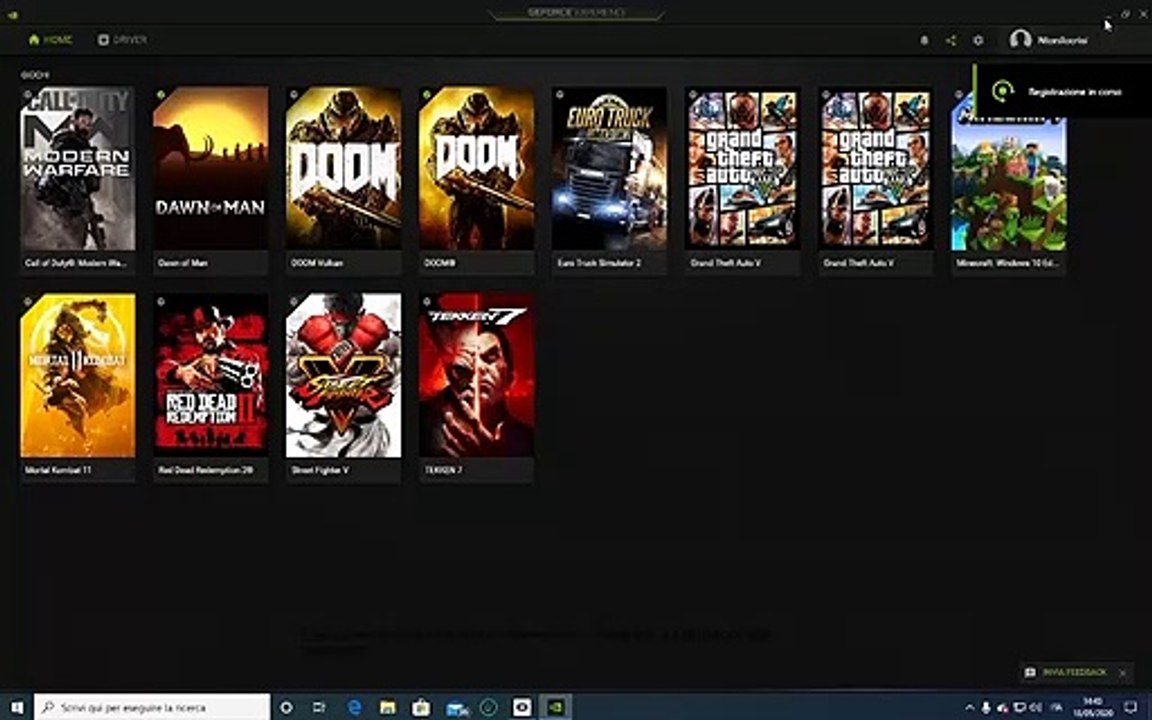Open Cortana from the taskbar
The width and height of the screenshot is (1152, 720).
(x=287, y=707)
